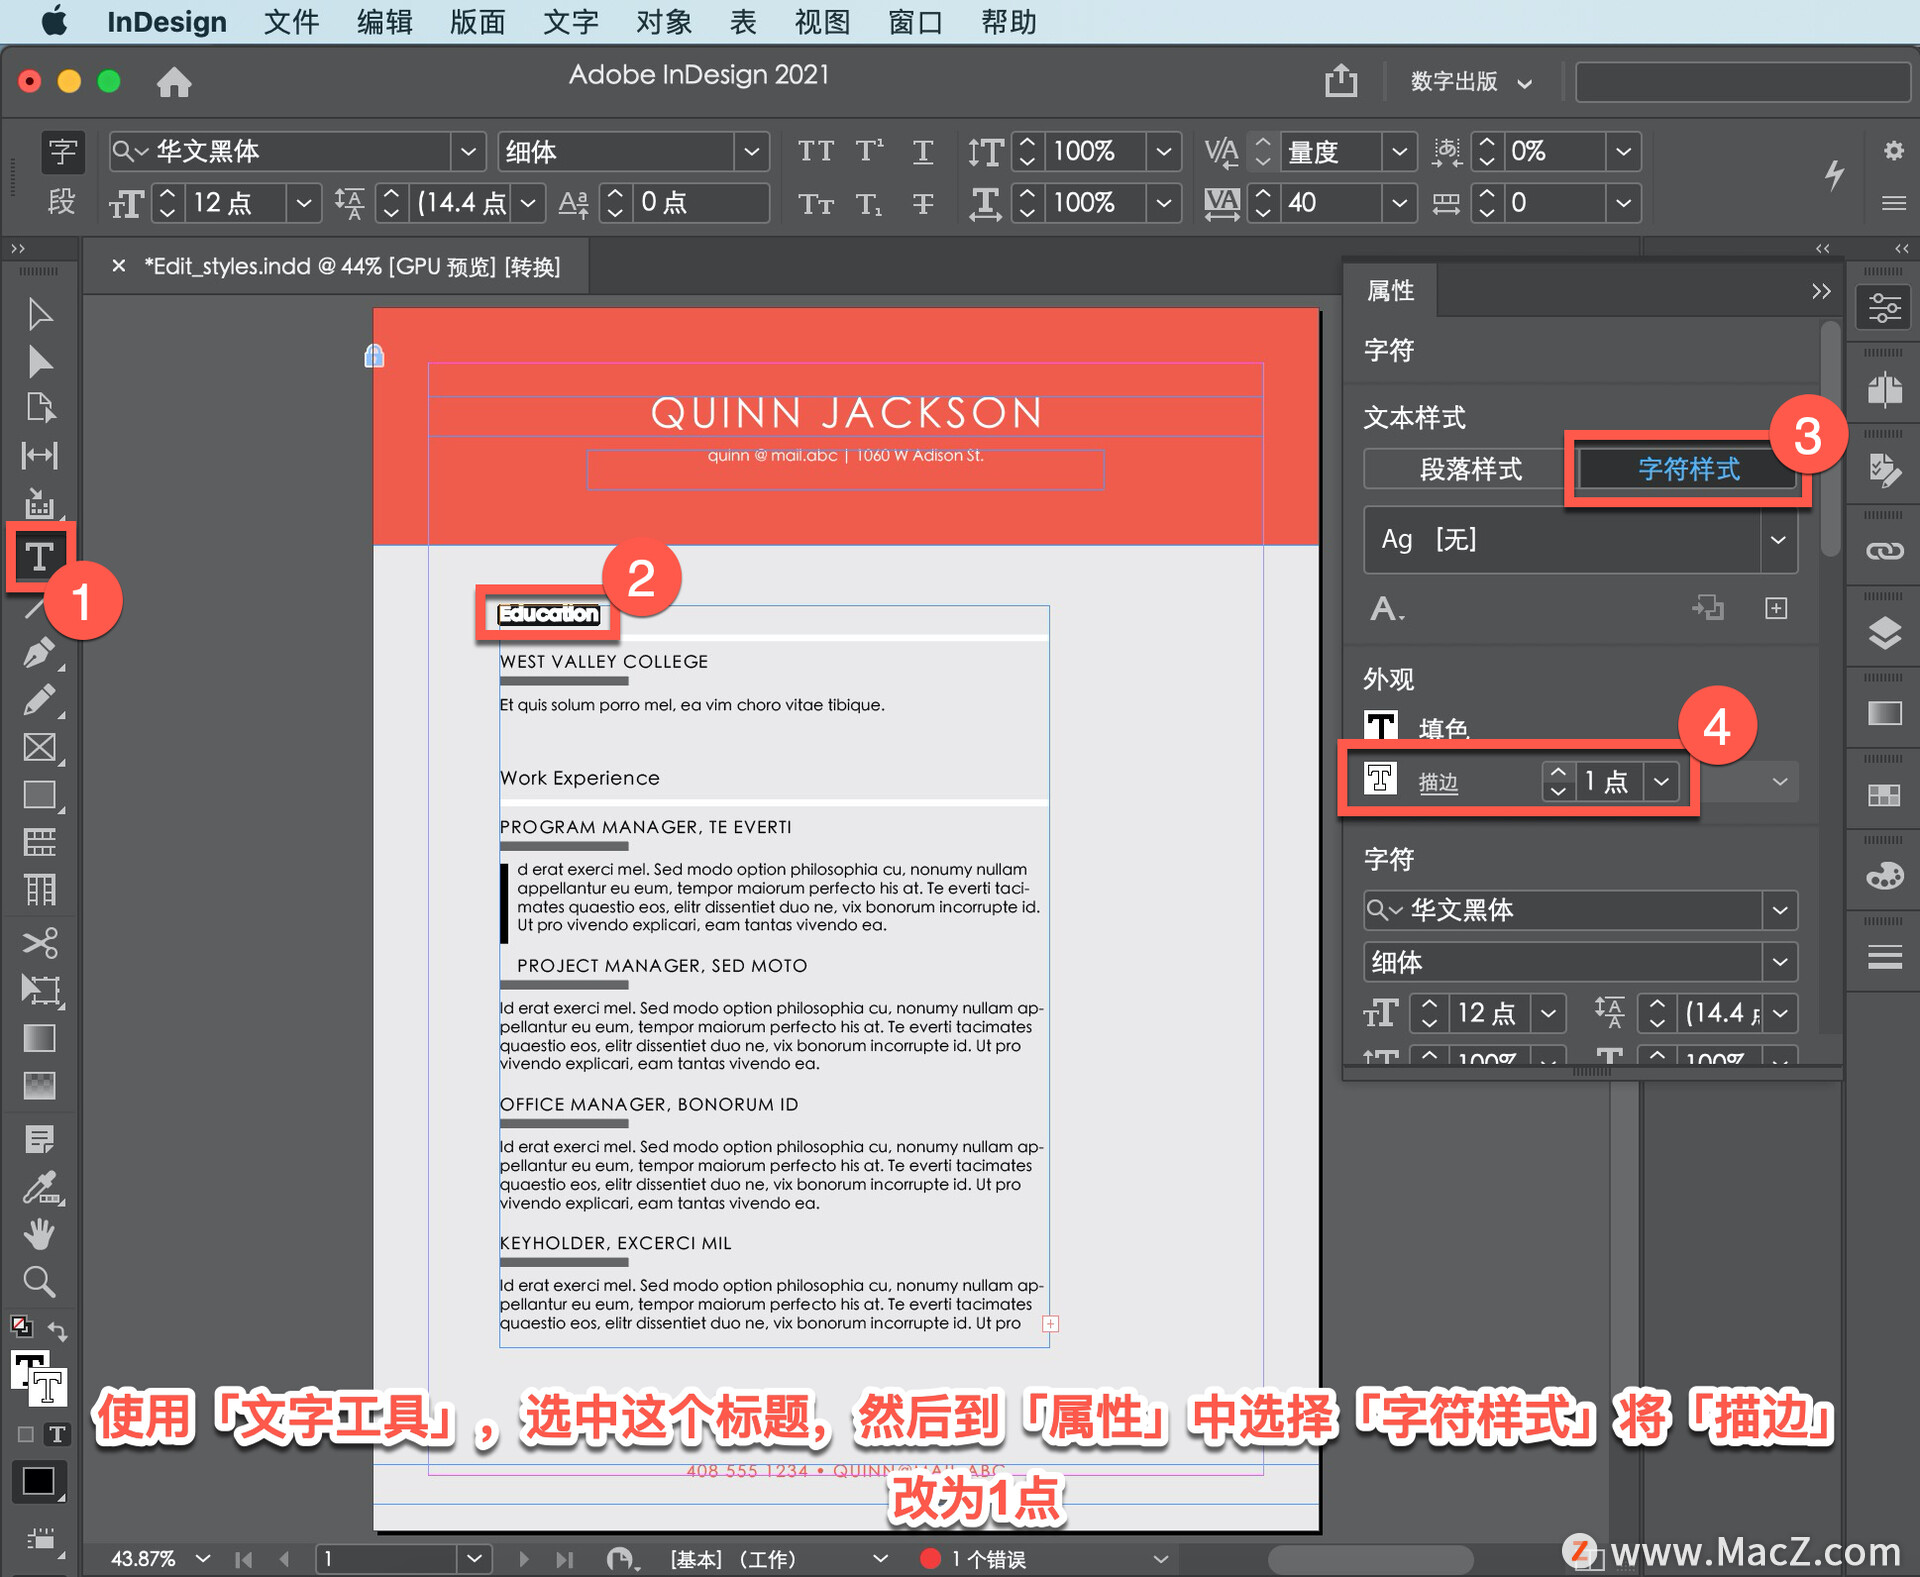The width and height of the screenshot is (1920, 1577).
Task: Toggle Underline text formatting button
Action: [922, 152]
